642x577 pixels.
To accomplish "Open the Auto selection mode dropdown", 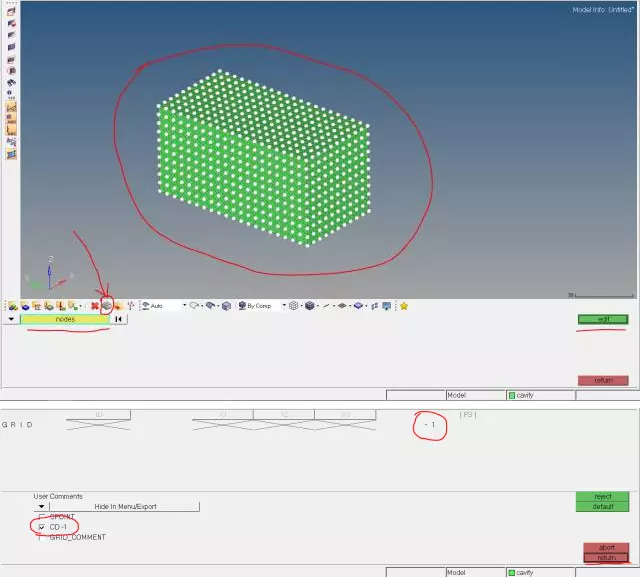I will pyautogui.click(x=184, y=306).
